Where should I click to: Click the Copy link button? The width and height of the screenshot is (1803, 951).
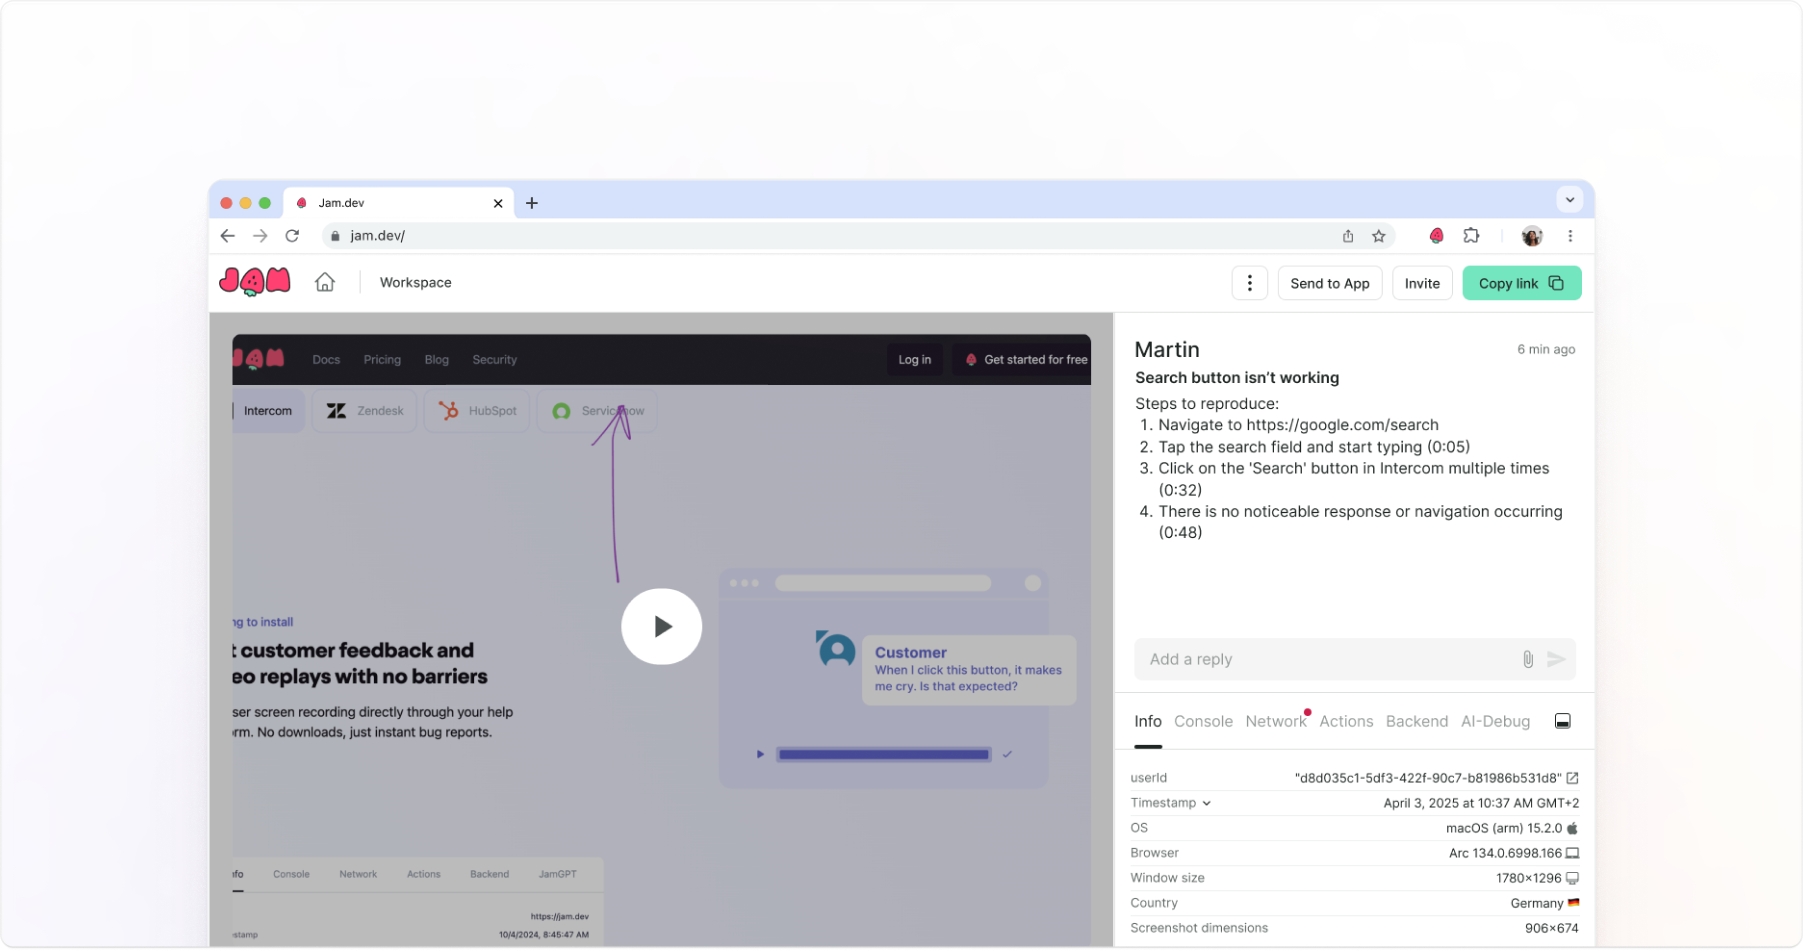[x=1521, y=284]
